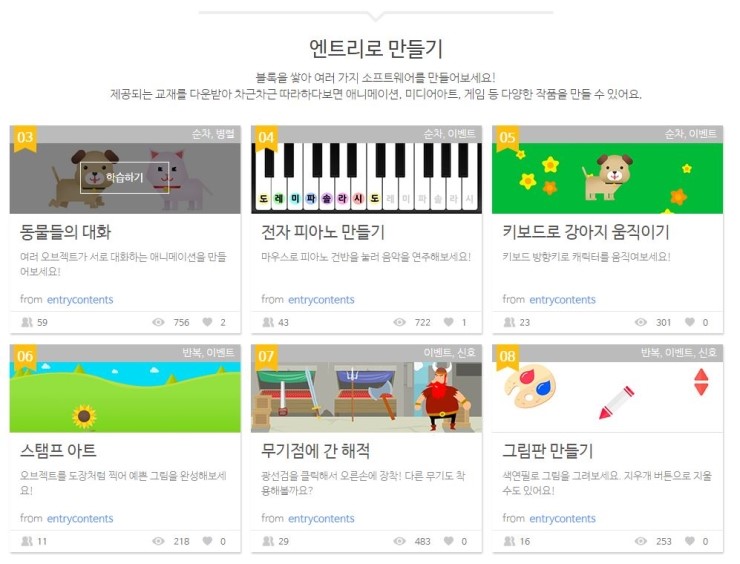Viewport: 740px width, 564px height.
Task: Click the heart icon on 그림판 만들기 card
Action: click(690, 541)
